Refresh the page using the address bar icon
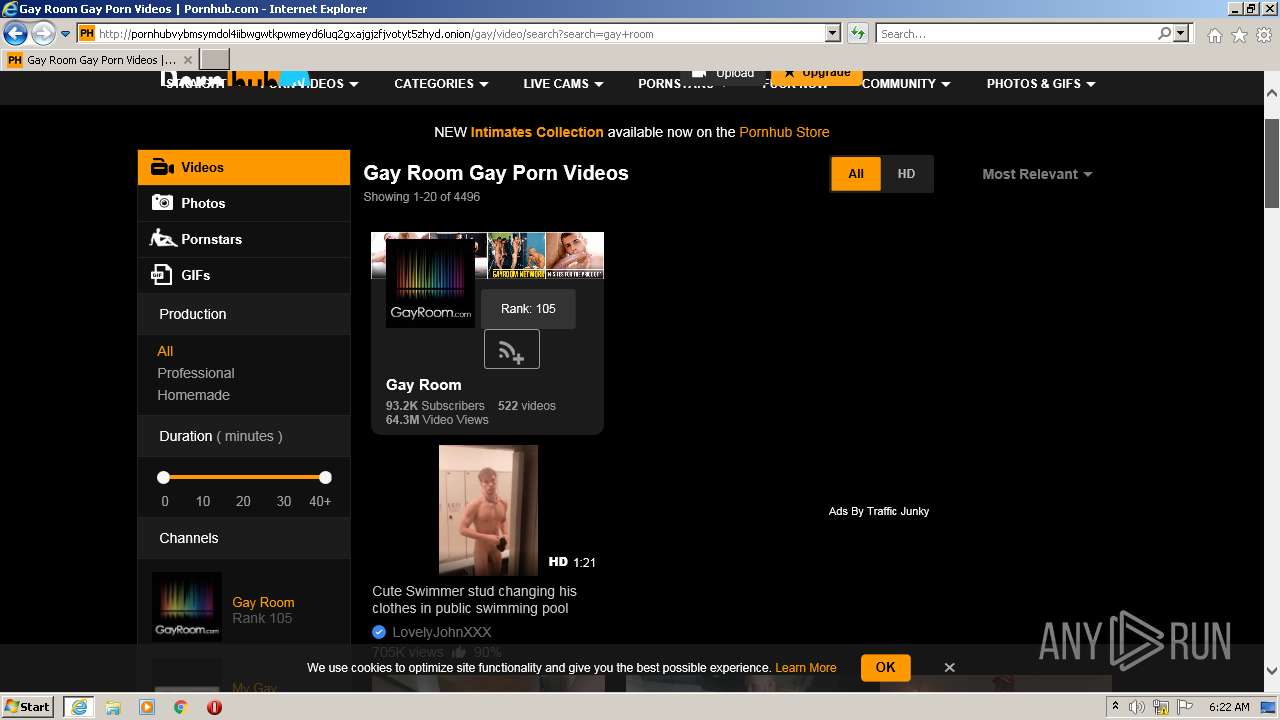This screenshot has height=720, width=1280. click(x=857, y=33)
